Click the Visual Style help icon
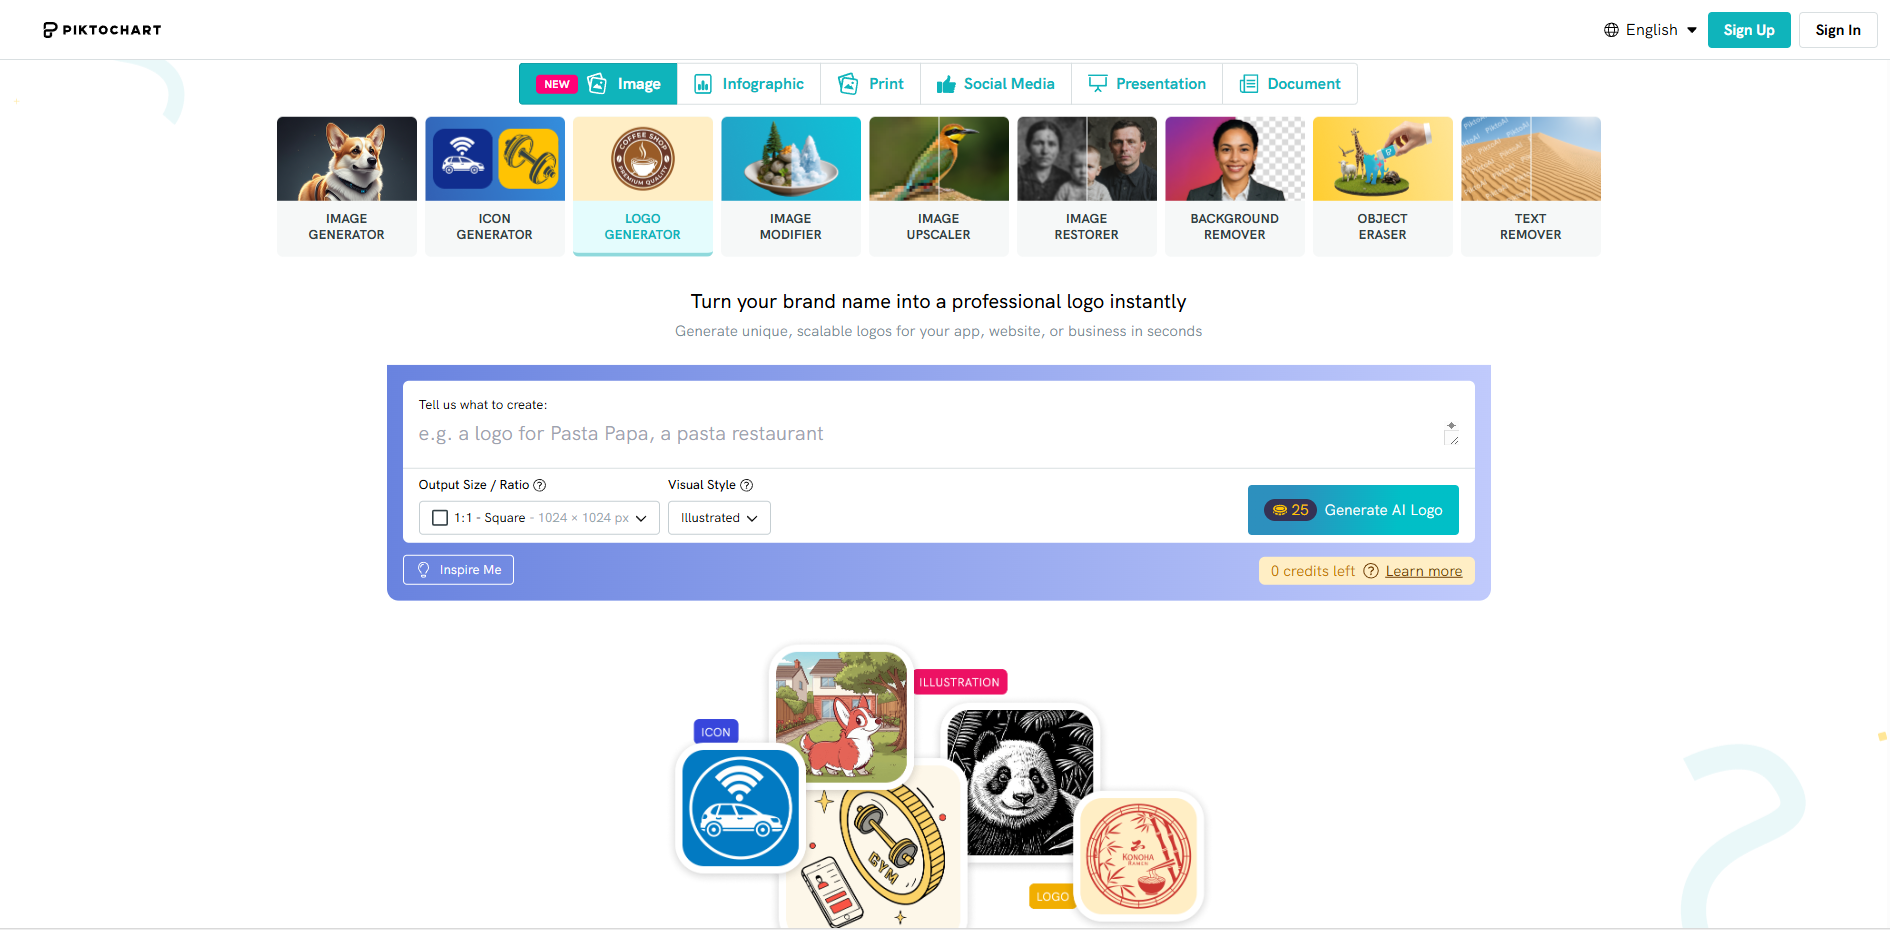This screenshot has height=930, width=1890. click(746, 485)
